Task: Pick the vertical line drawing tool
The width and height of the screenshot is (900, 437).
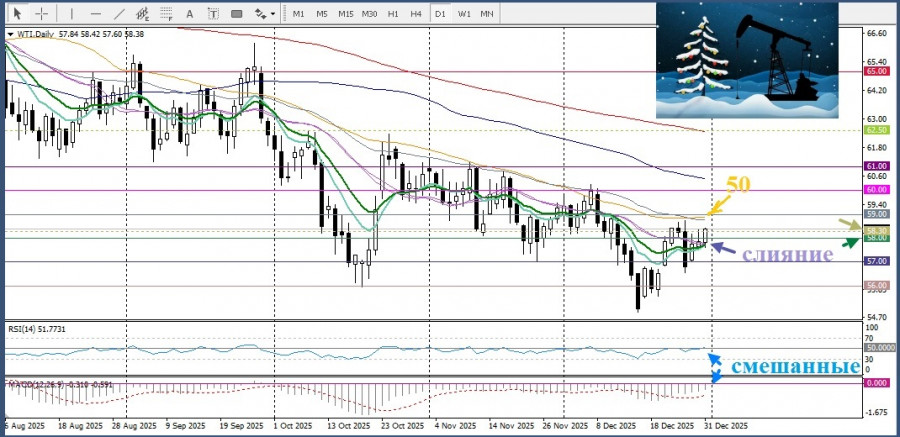Action: pyautogui.click(x=69, y=13)
